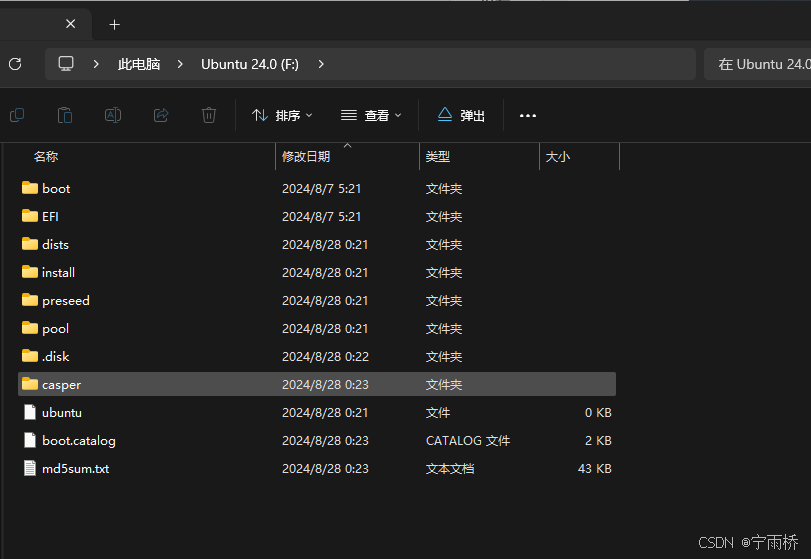Screen dimensions: 811x559
Task: Select the md5sum.txt document icon
Action: pos(30,468)
